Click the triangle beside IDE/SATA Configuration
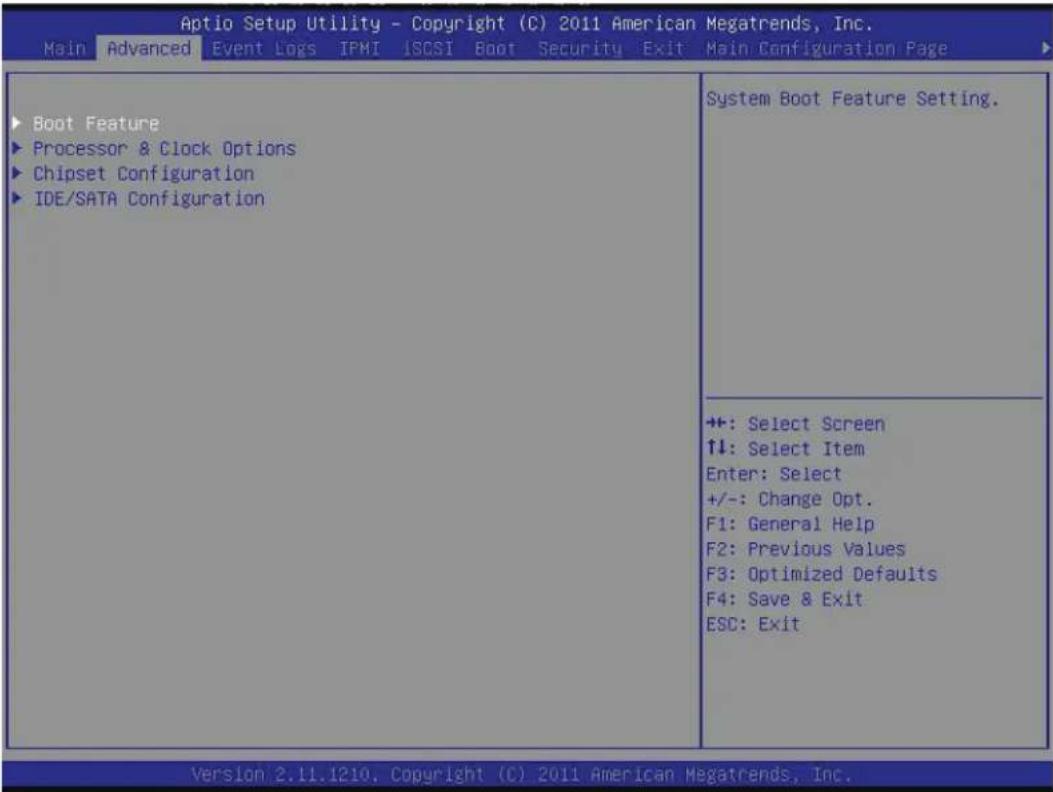Viewport: 1053px width, 792px height. [18, 198]
